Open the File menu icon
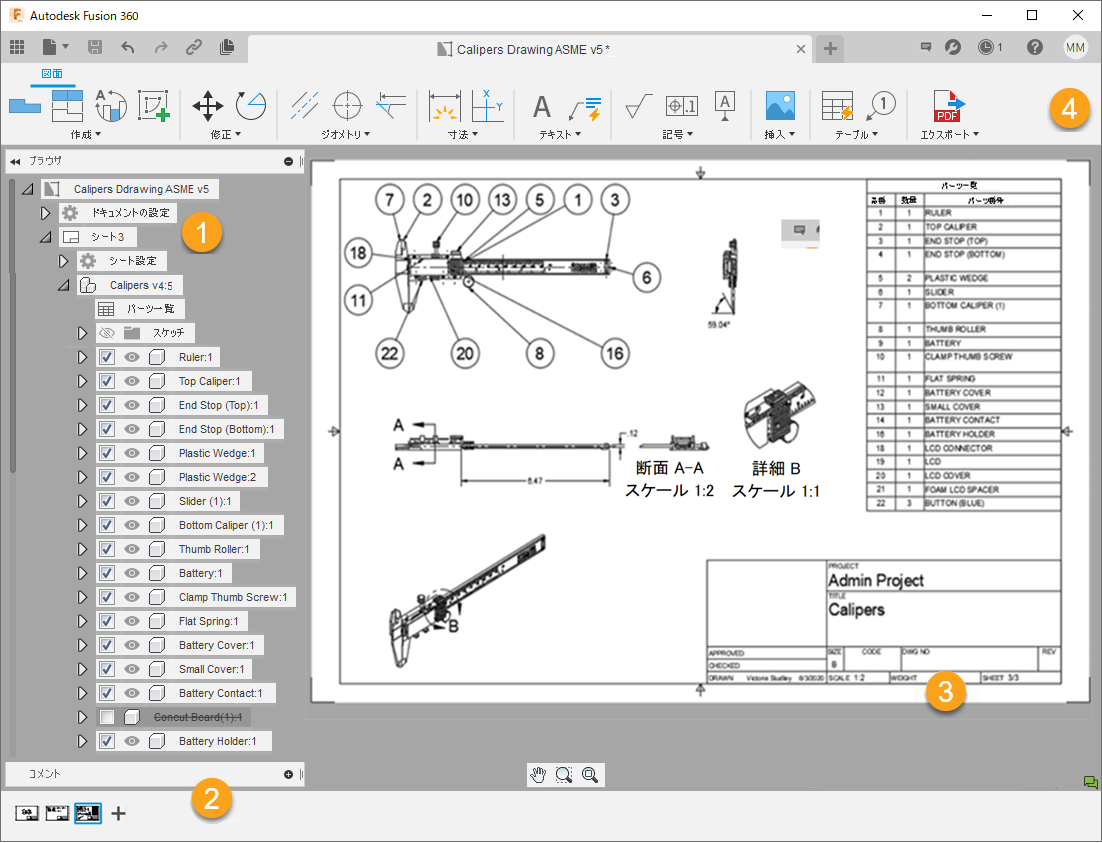This screenshot has width=1102, height=843. [x=55, y=47]
